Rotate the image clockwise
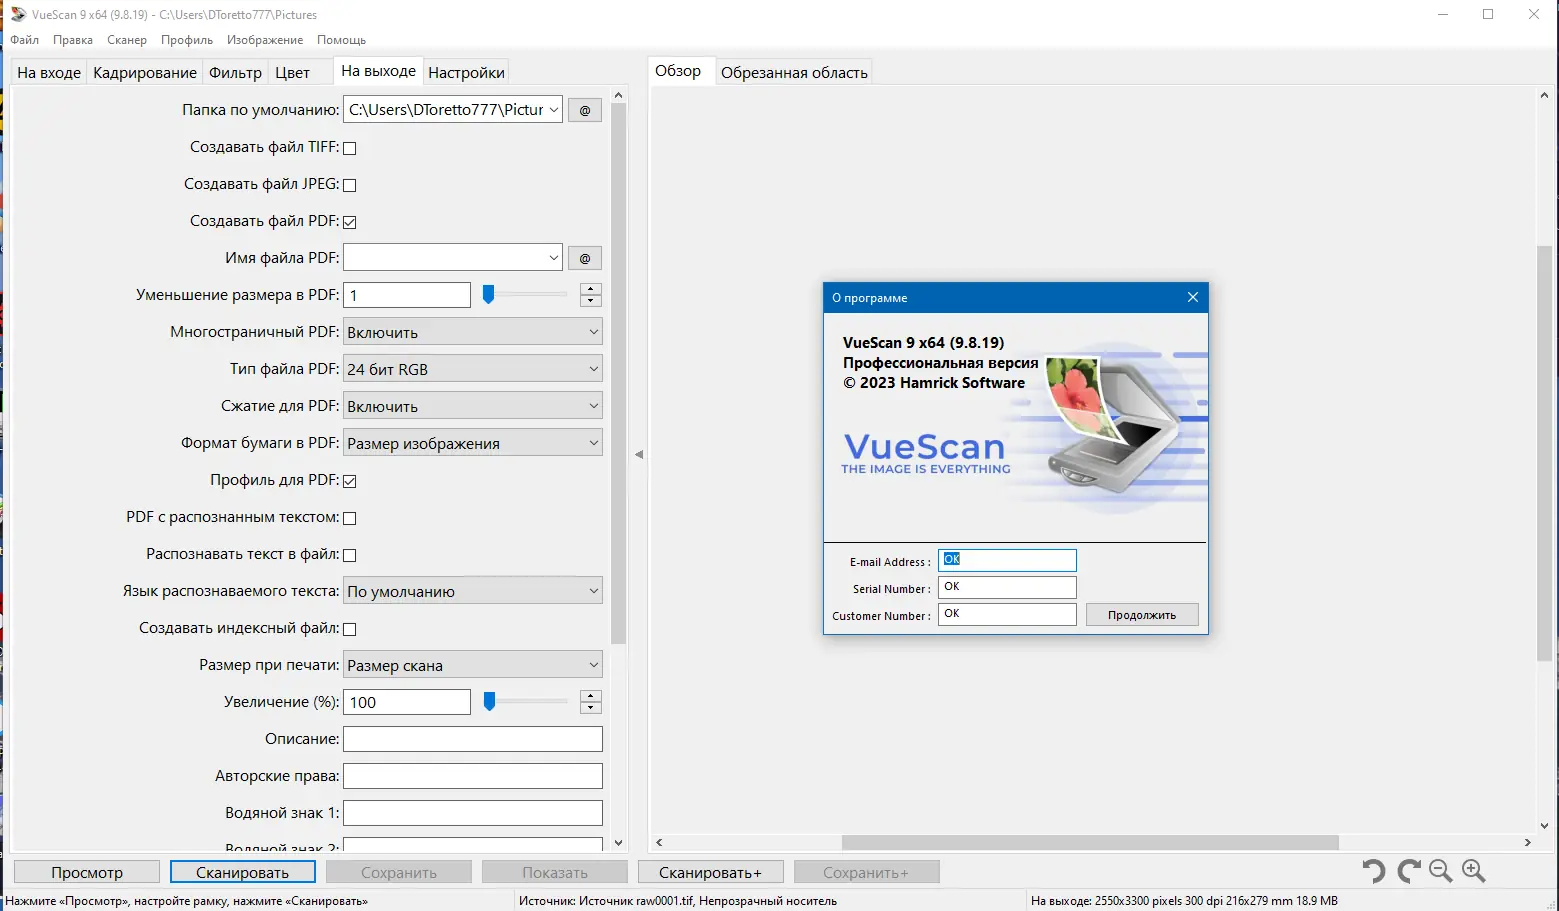Image resolution: width=1559 pixels, height=911 pixels. (x=1407, y=870)
